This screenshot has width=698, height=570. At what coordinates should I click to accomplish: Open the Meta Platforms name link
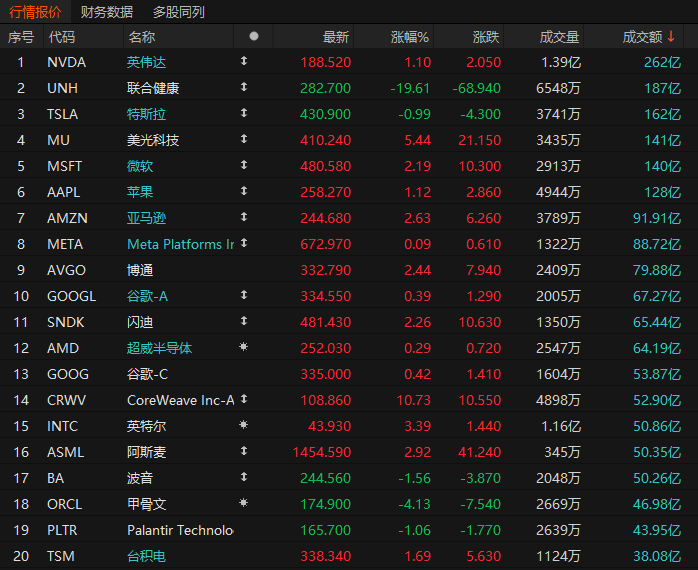point(181,244)
